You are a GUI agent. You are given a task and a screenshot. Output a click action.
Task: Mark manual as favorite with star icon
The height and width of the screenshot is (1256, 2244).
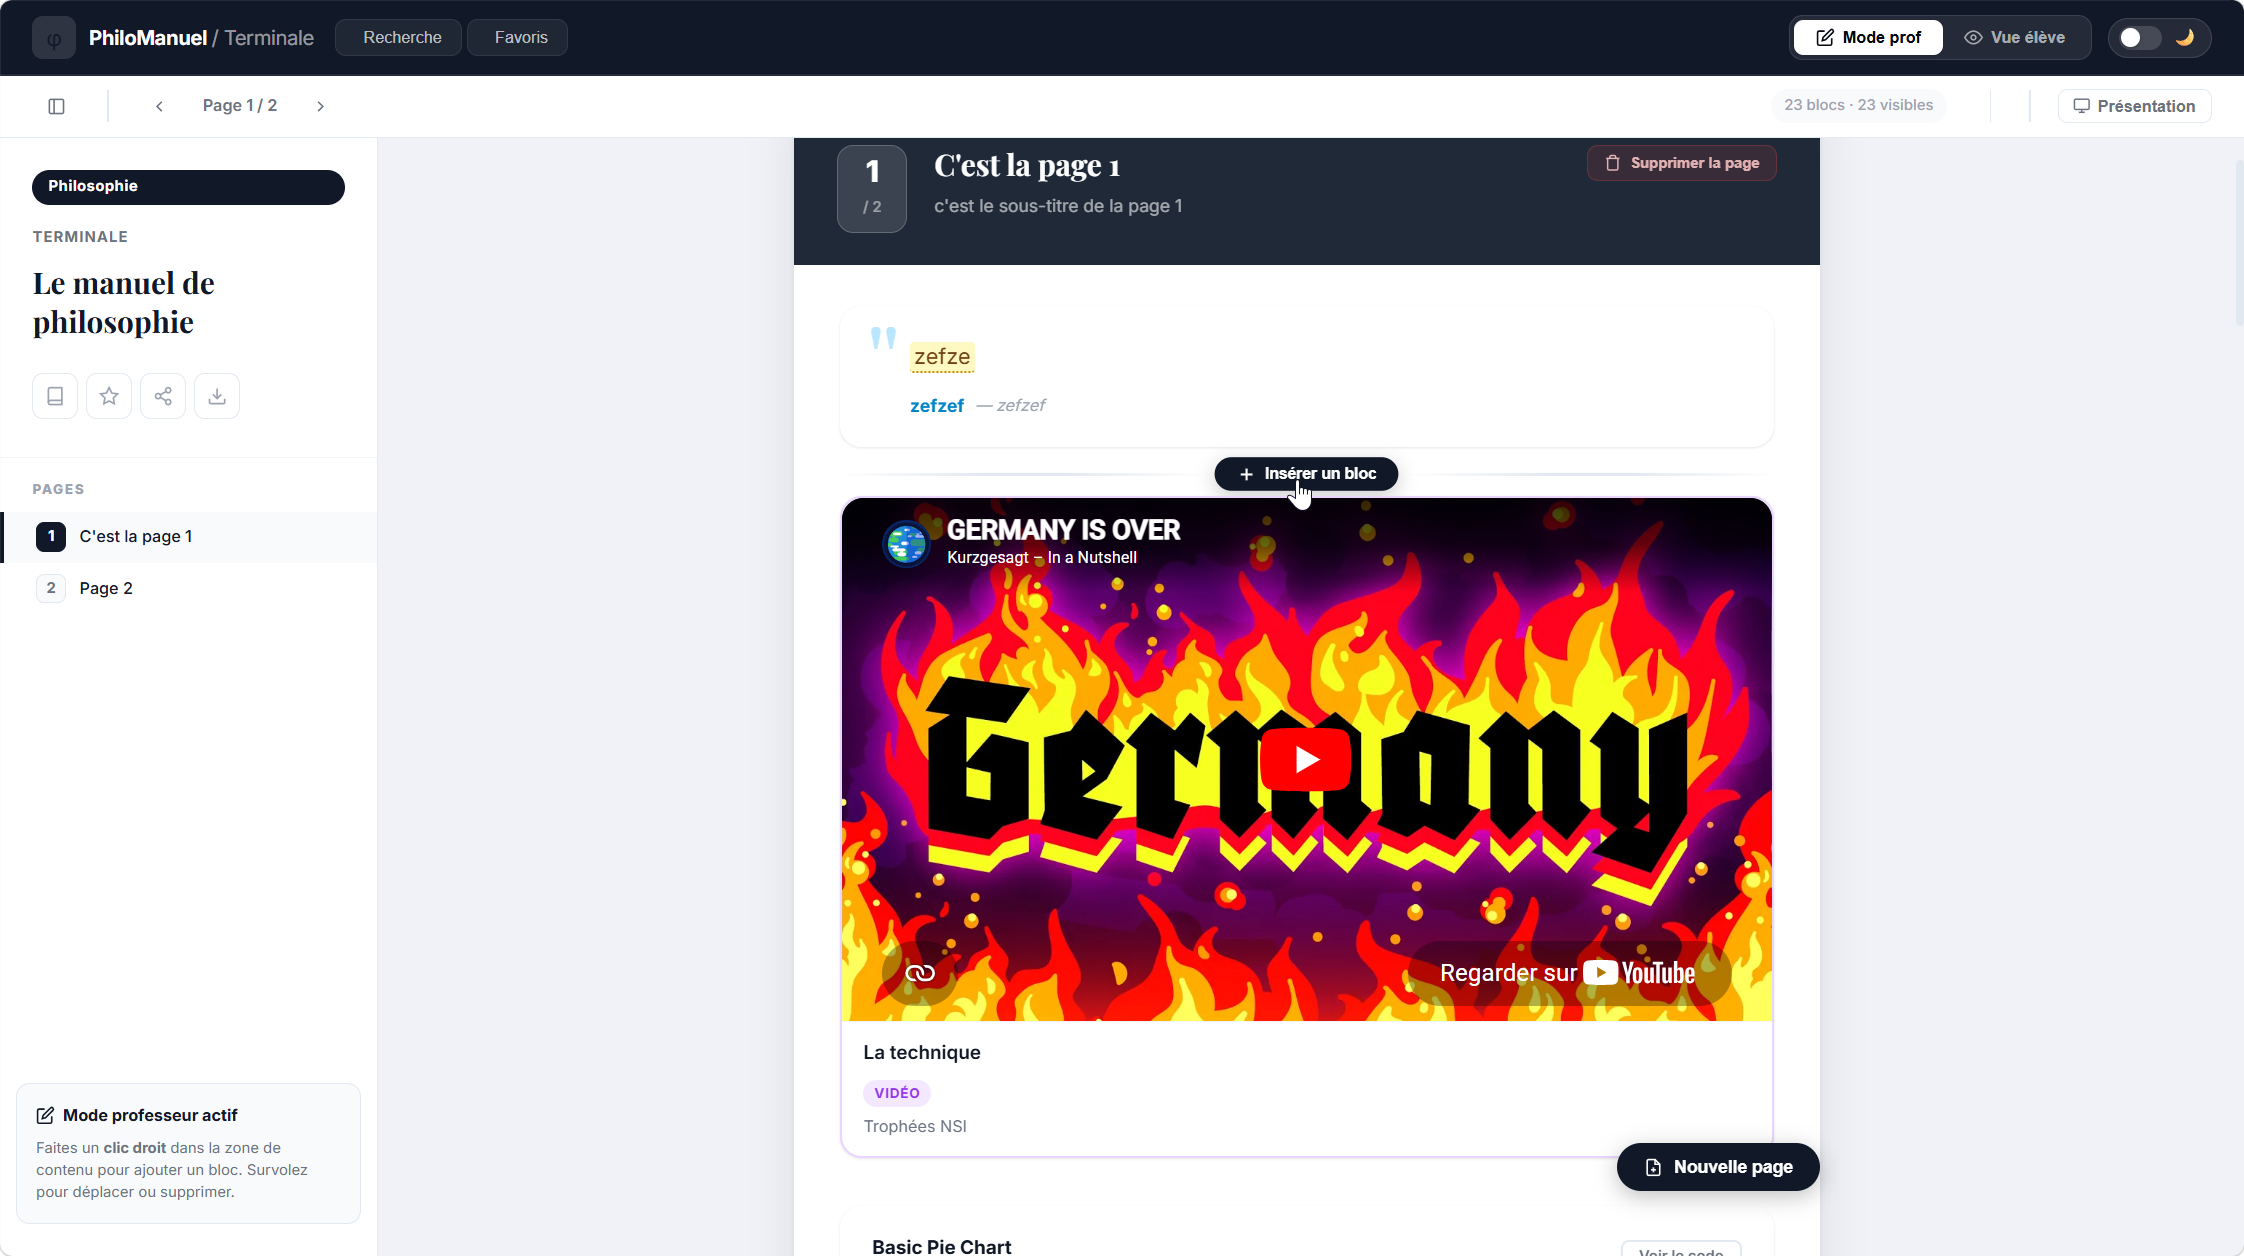coord(109,396)
